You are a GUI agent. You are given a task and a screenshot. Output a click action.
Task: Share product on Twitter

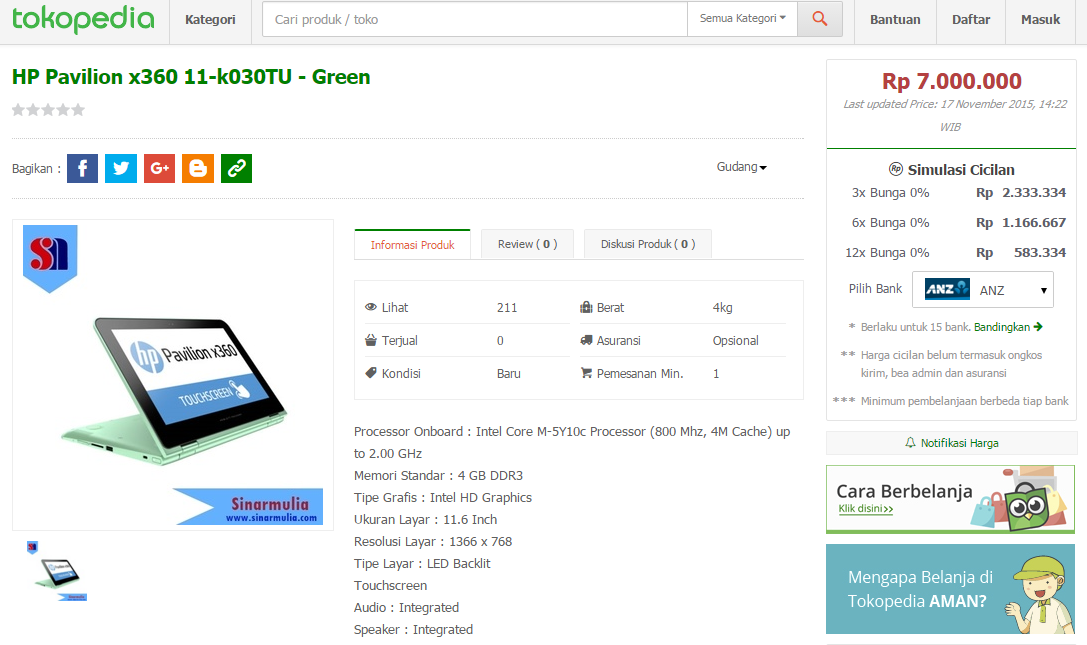[x=121, y=169]
